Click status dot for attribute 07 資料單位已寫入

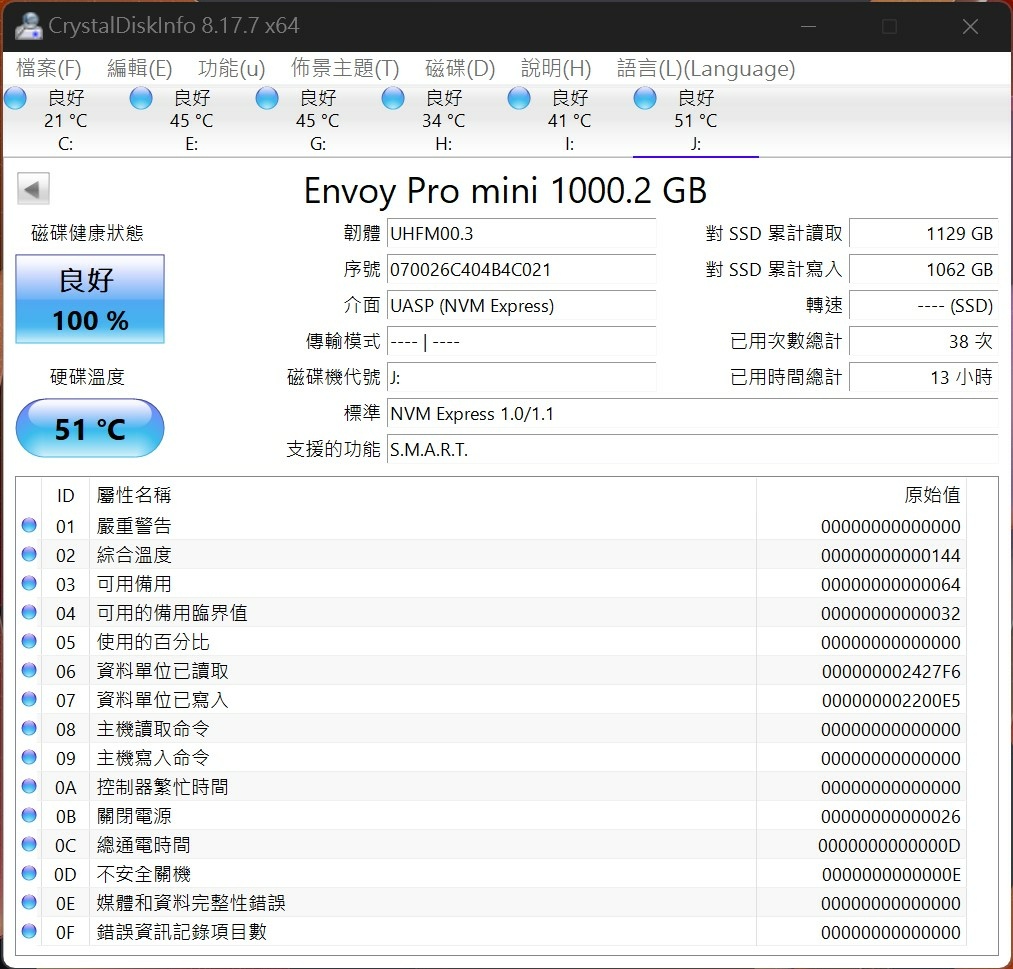[x=29, y=700]
